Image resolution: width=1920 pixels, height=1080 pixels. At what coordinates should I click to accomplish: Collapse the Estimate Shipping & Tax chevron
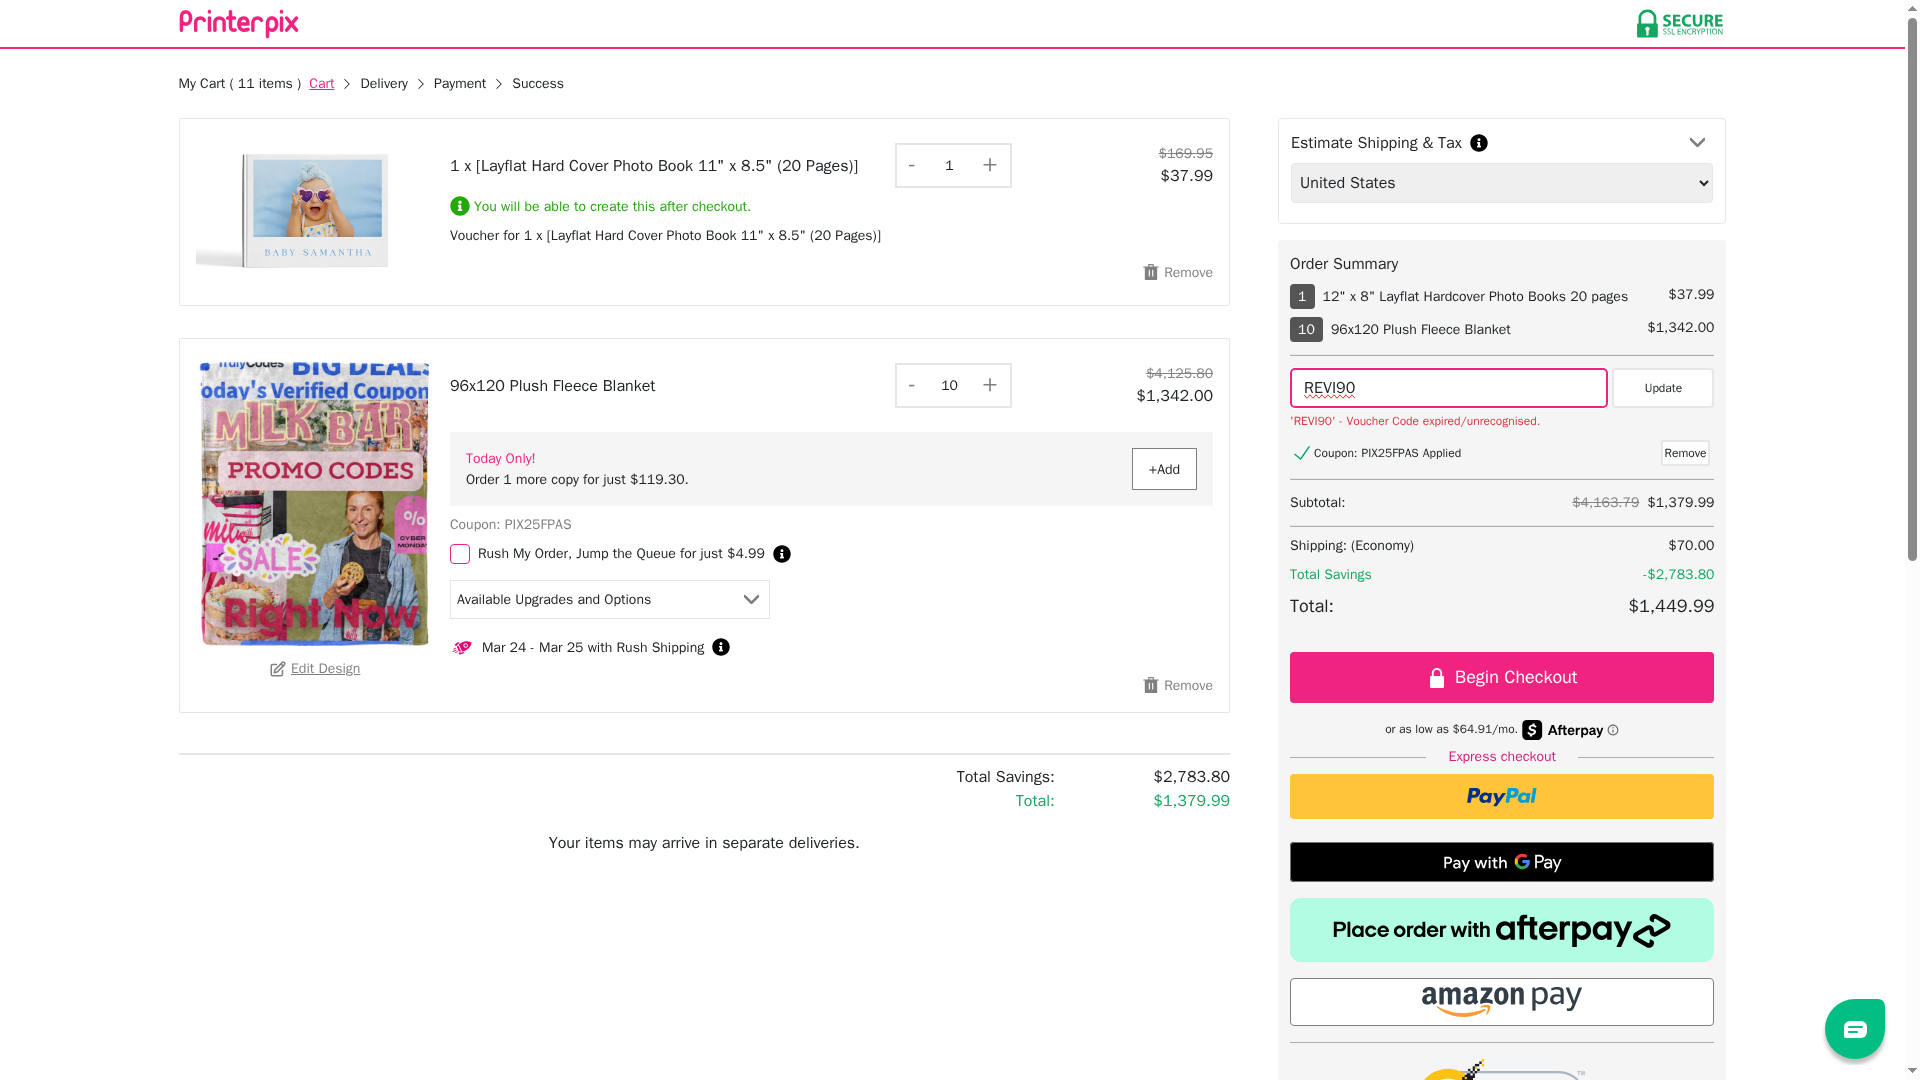pyautogui.click(x=1697, y=143)
